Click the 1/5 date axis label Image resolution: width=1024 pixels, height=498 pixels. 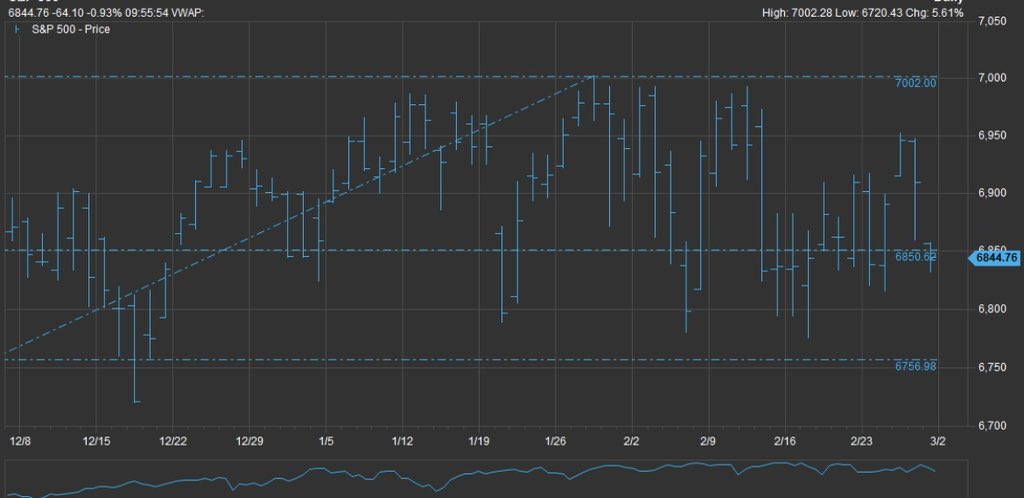click(326, 441)
